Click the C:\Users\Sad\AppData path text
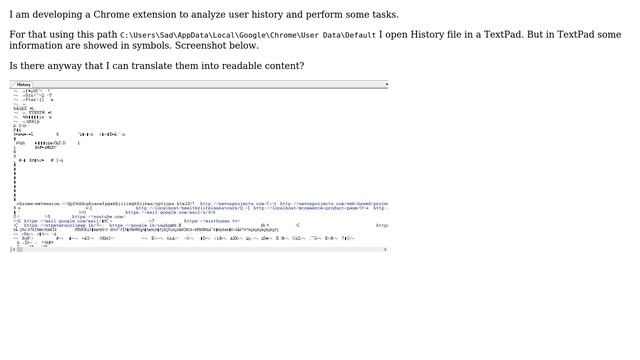 coord(248,35)
